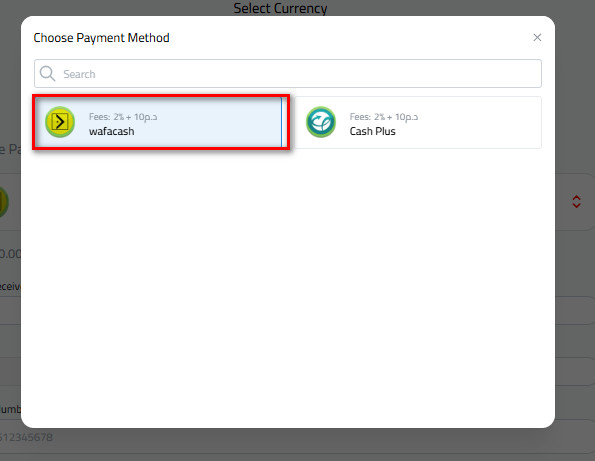Image resolution: width=595 pixels, height=461 pixels.
Task: Click the Choose Payment Method heading
Action: pos(101,38)
